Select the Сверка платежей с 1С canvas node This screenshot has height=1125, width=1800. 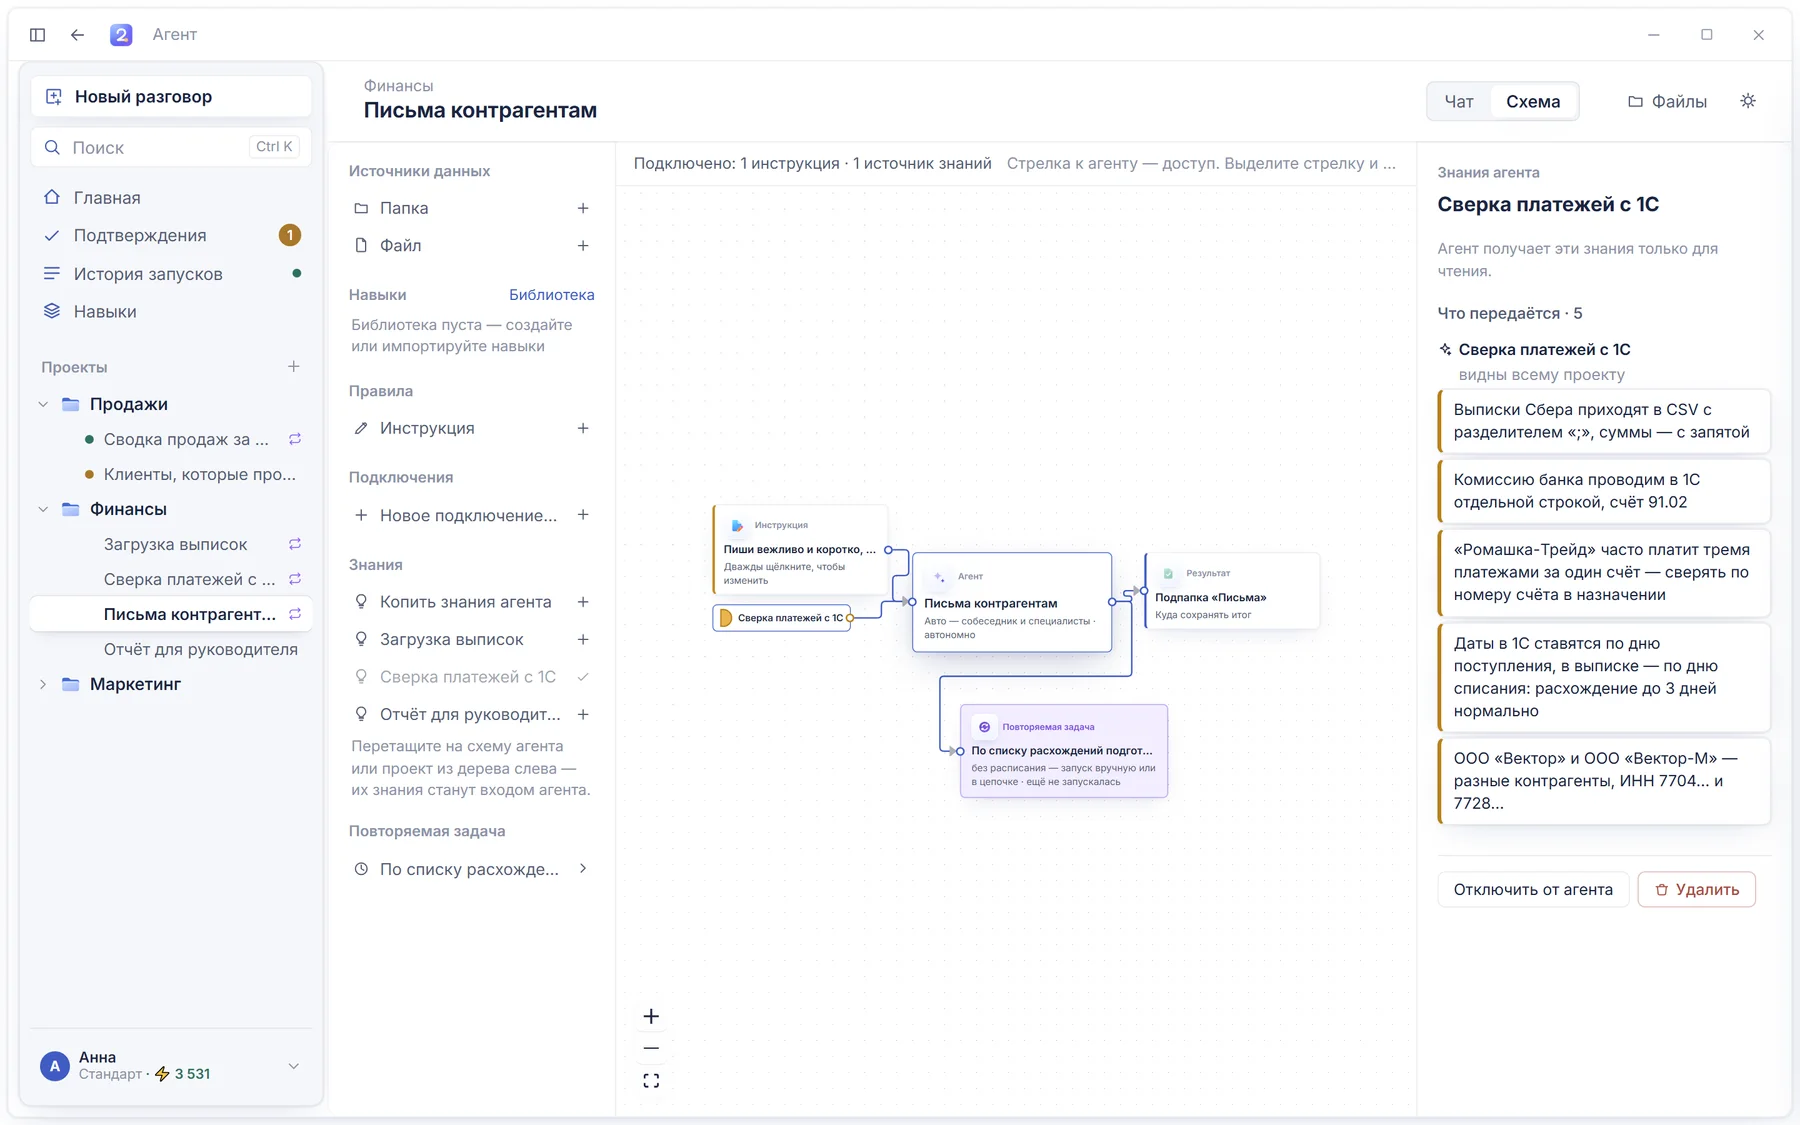tap(782, 618)
